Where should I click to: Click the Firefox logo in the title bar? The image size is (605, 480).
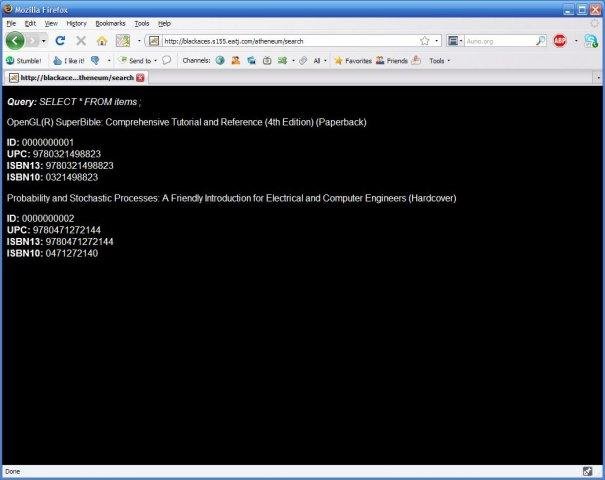click(8, 8)
